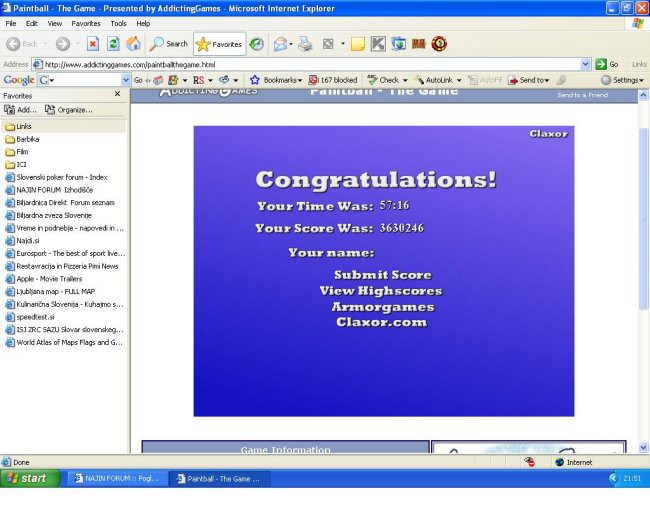Open Google toolbar Settings dropdown
Image resolution: width=650 pixels, height=510 pixels.
click(622, 80)
